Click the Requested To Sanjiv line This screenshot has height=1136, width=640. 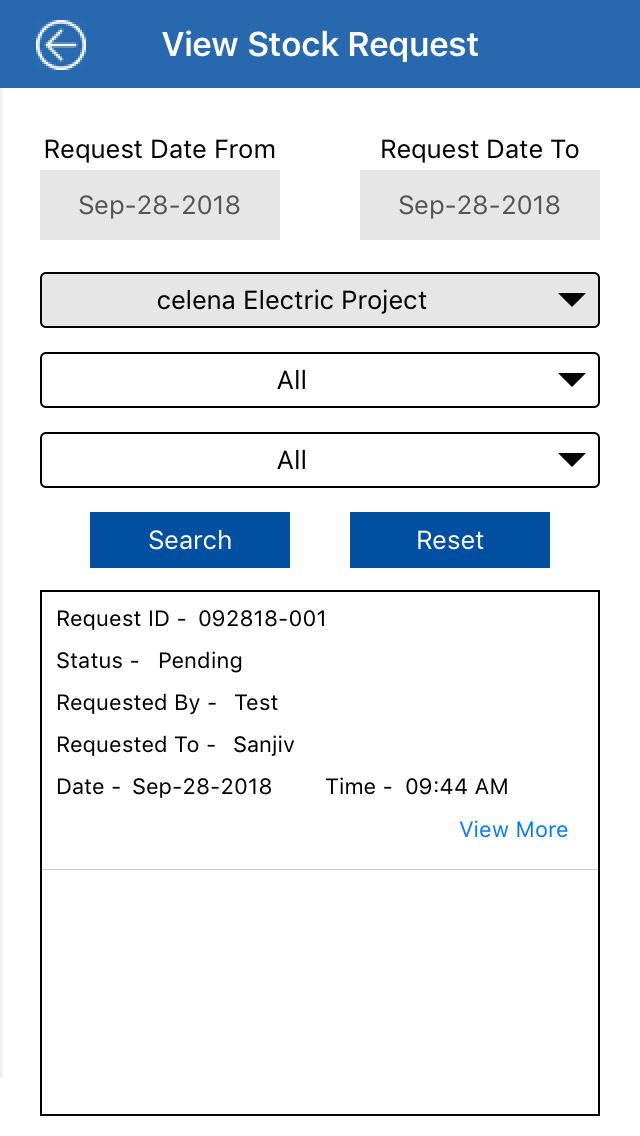coord(175,745)
